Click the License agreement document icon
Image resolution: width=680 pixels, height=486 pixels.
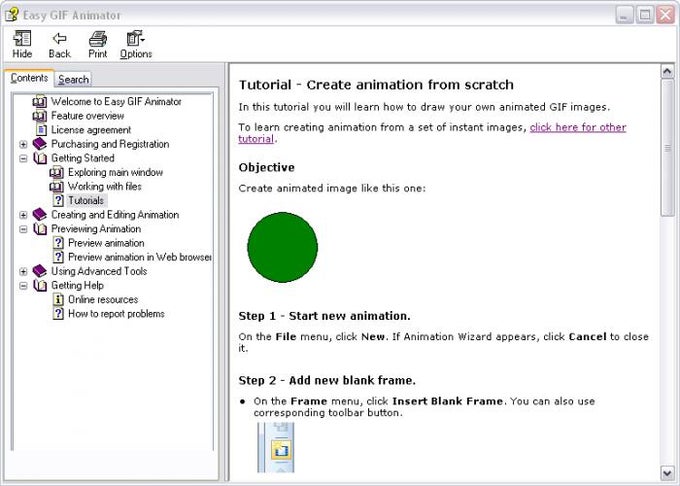point(42,130)
